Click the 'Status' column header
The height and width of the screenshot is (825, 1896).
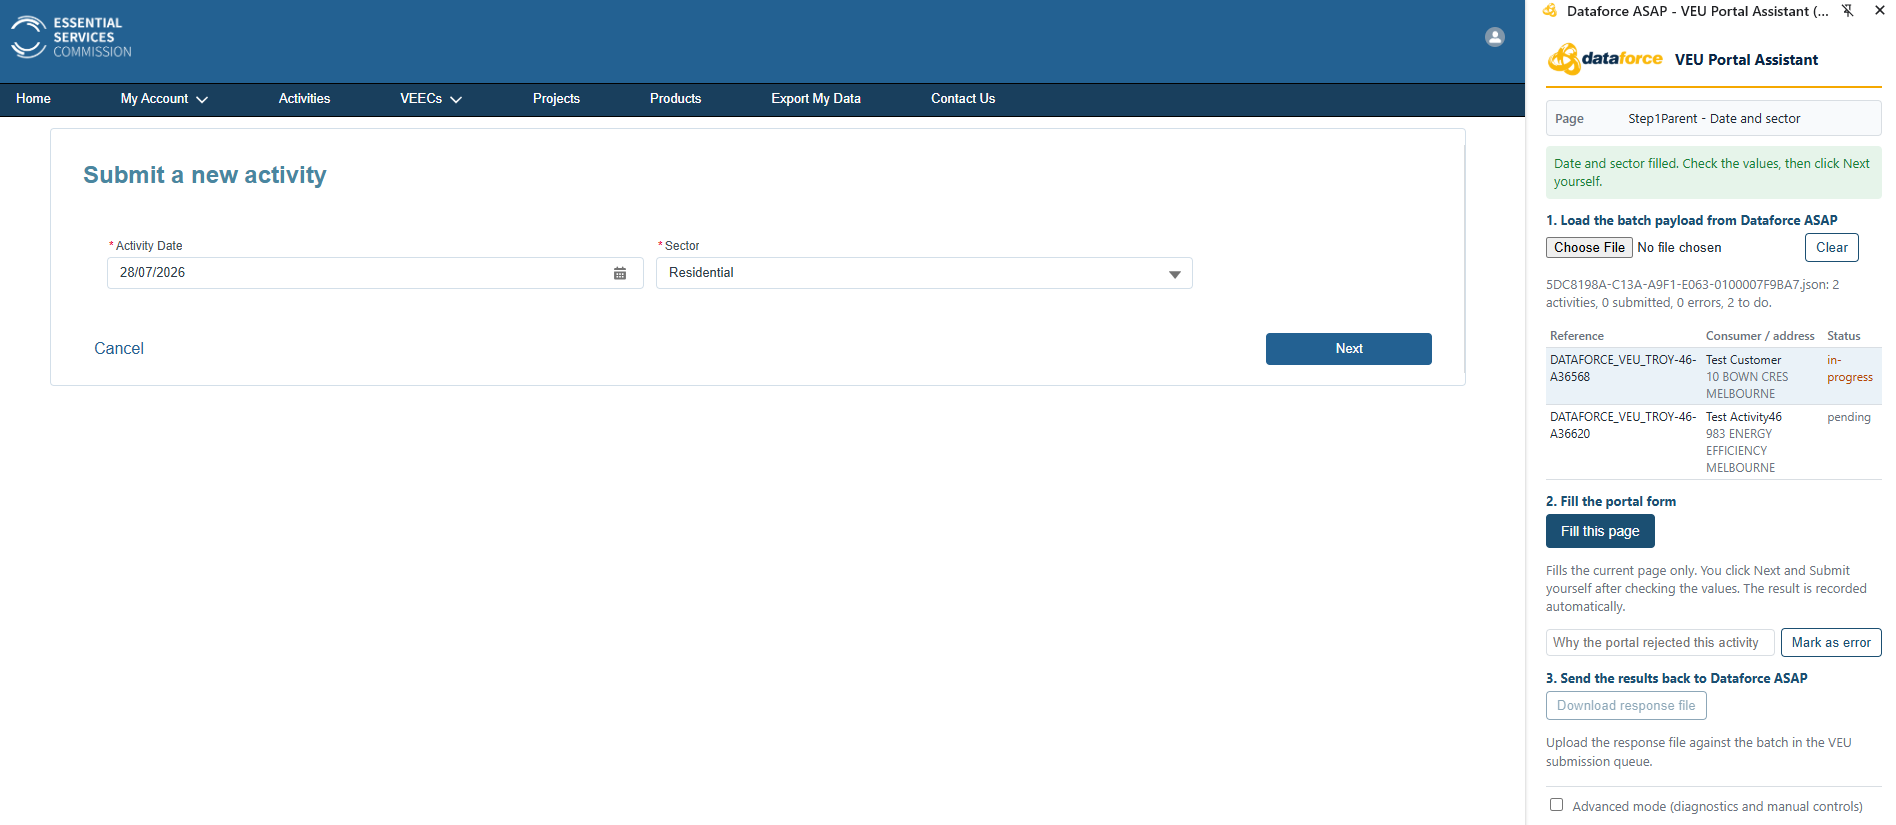click(x=1843, y=336)
